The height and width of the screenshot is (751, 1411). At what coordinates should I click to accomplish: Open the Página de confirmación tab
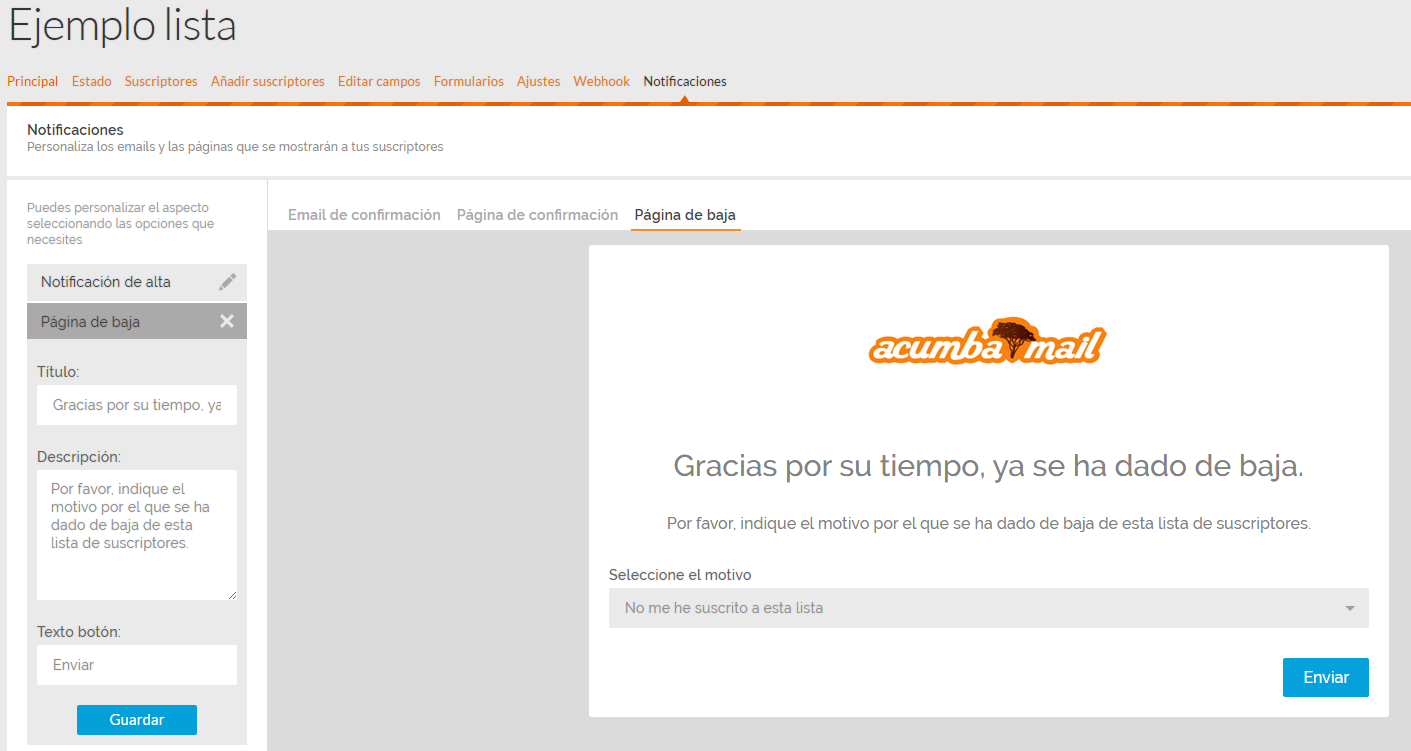click(537, 215)
